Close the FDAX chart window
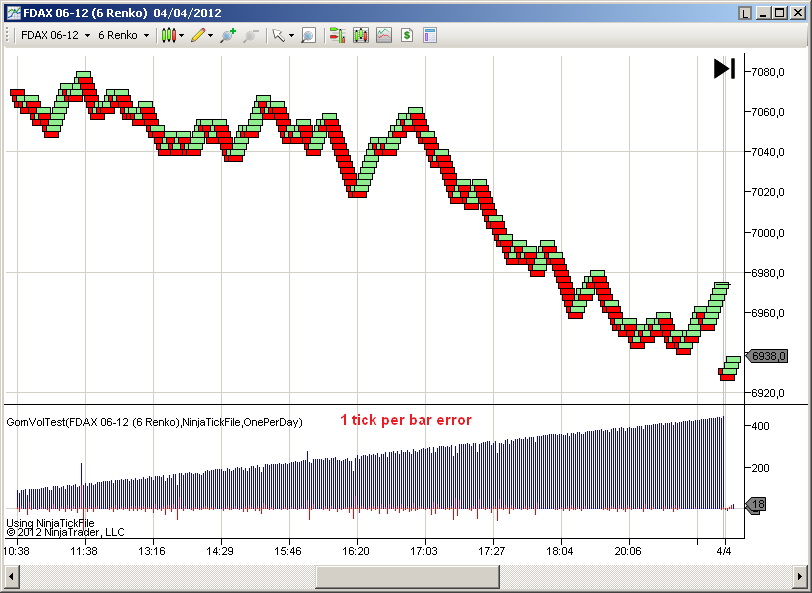This screenshot has height=593, width=812. (798, 13)
